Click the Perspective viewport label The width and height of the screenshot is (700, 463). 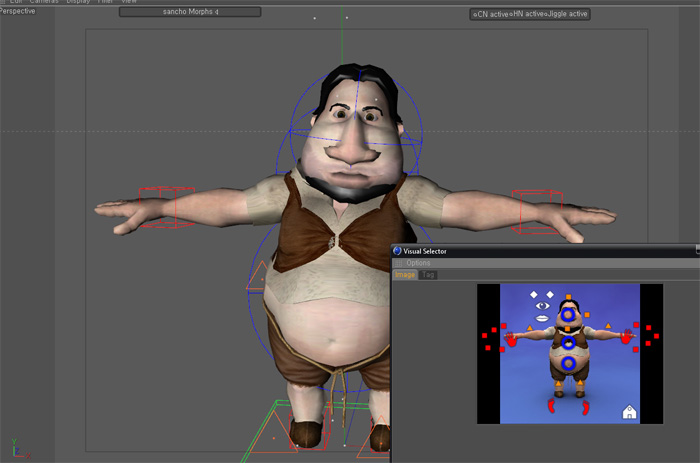click(17, 11)
